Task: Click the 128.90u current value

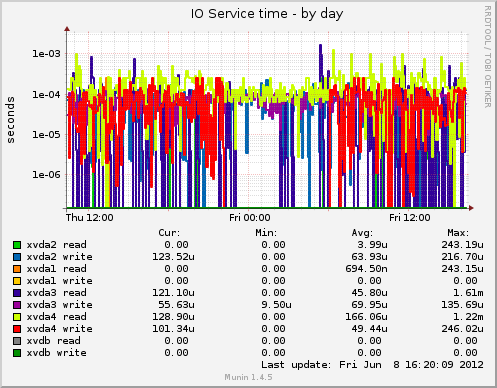Action: pos(173,317)
